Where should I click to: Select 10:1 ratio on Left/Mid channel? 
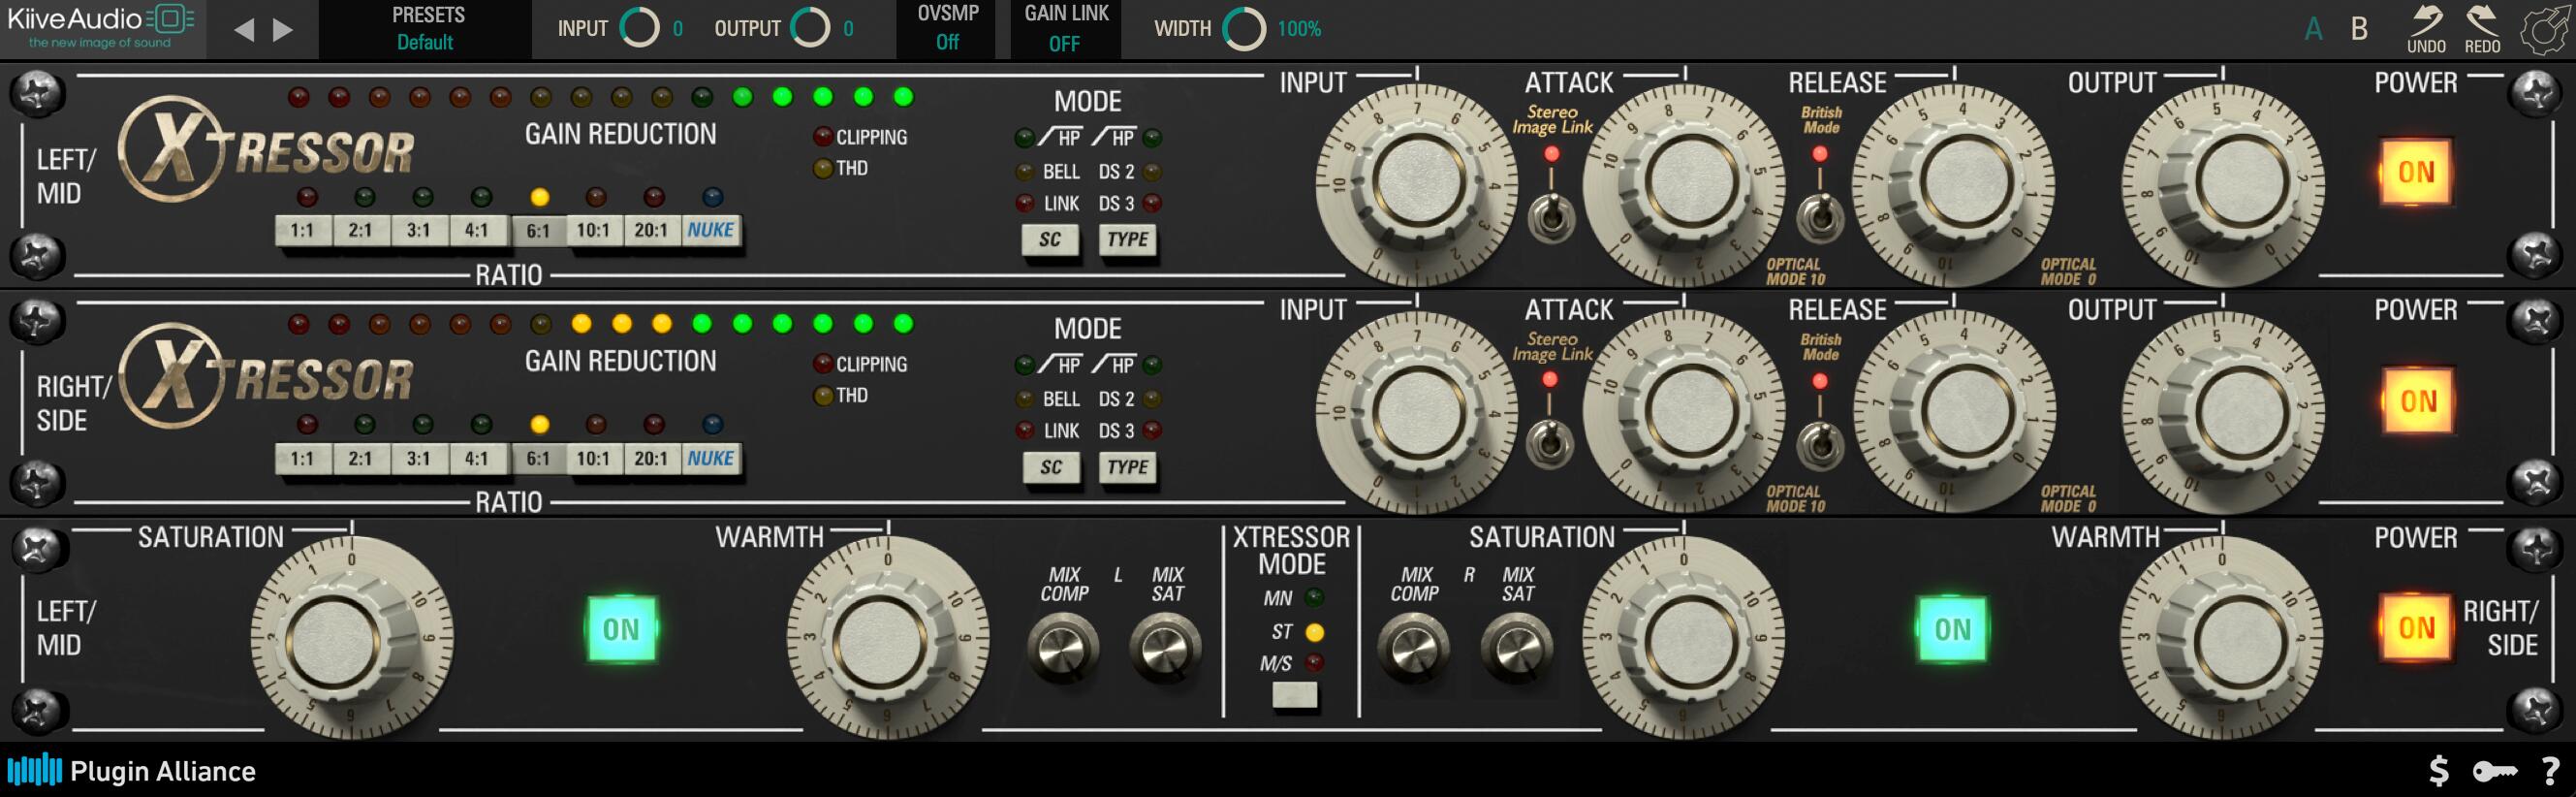coord(593,231)
